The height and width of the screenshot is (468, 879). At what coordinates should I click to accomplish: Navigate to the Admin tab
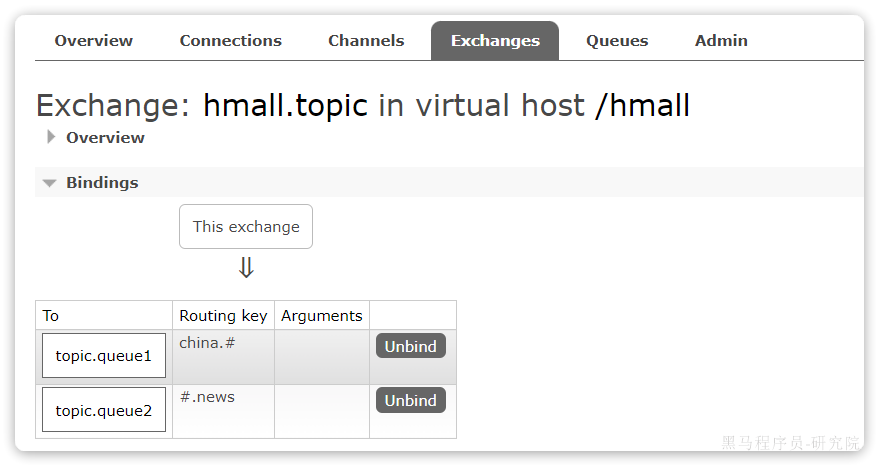click(721, 41)
